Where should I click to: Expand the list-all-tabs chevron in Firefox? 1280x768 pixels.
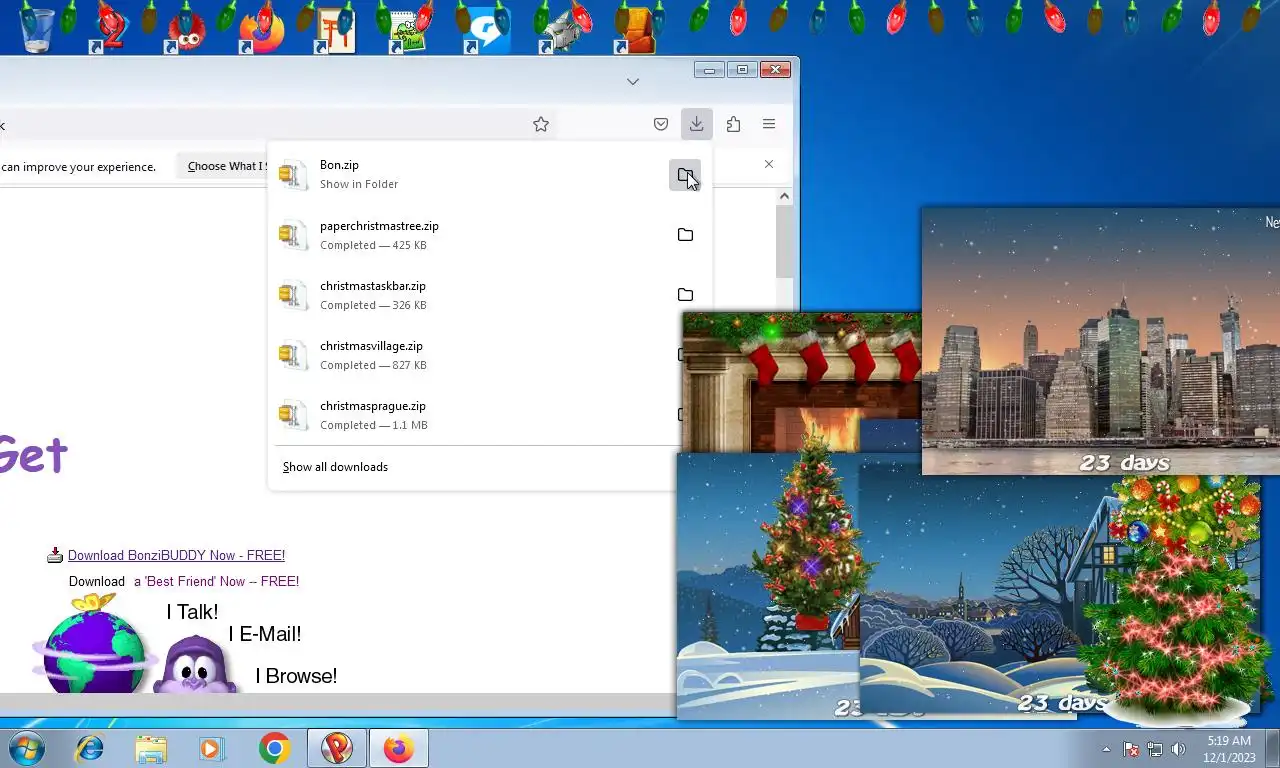click(x=633, y=81)
